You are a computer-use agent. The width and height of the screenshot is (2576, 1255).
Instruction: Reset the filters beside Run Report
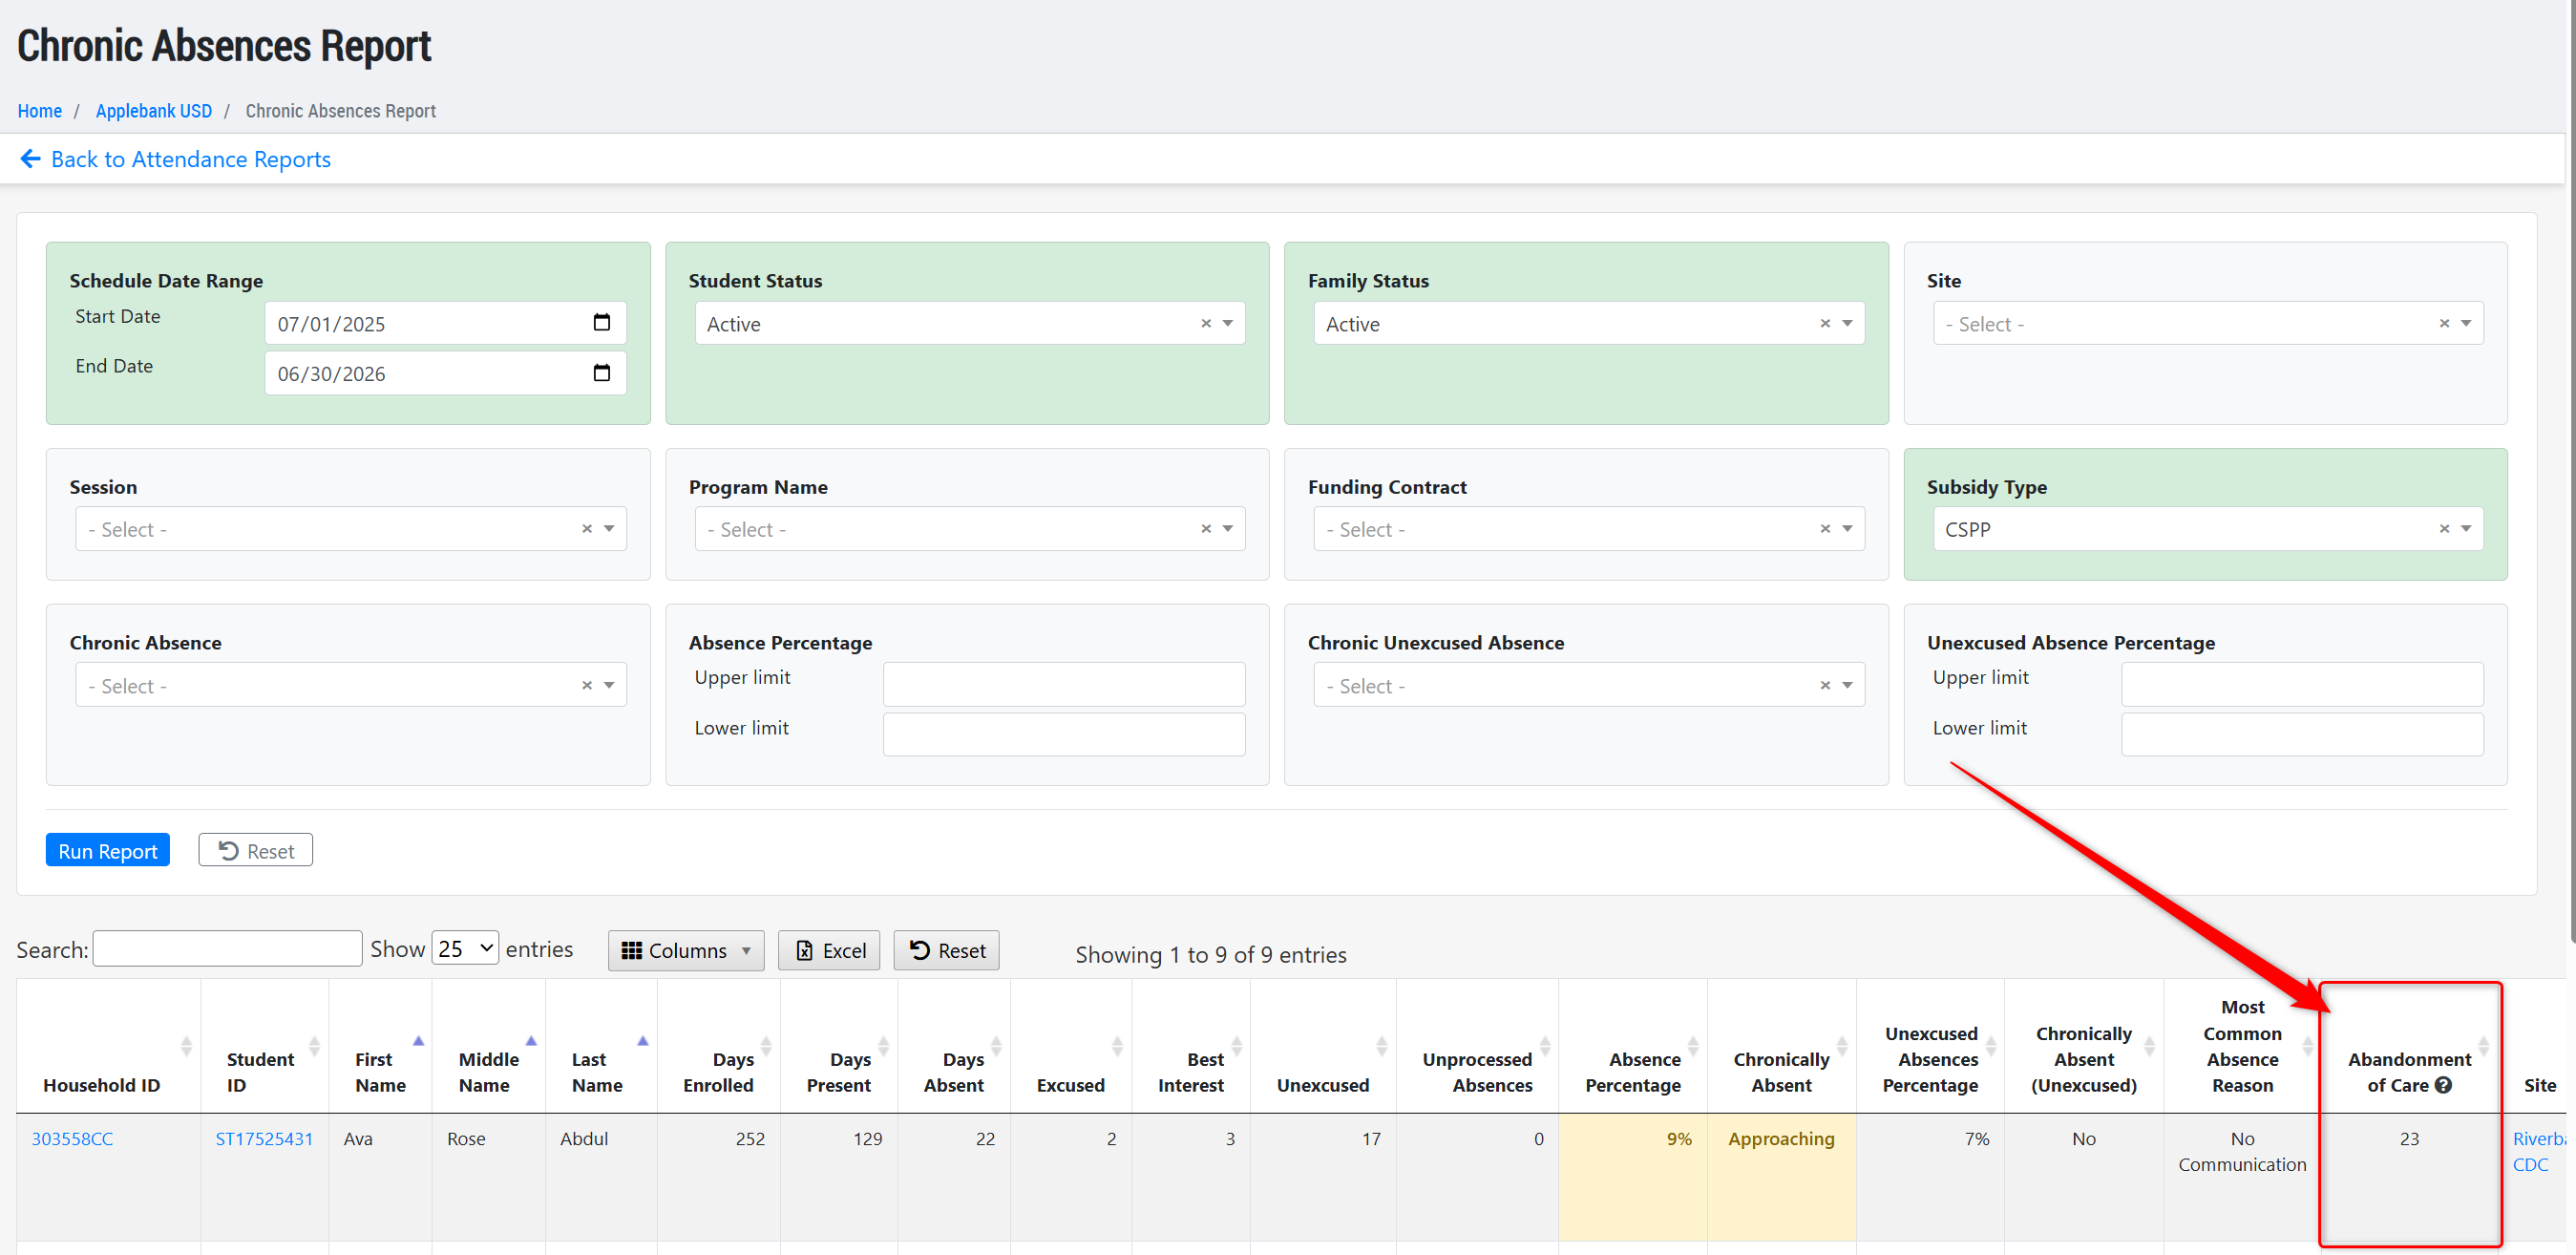pos(255,850)
